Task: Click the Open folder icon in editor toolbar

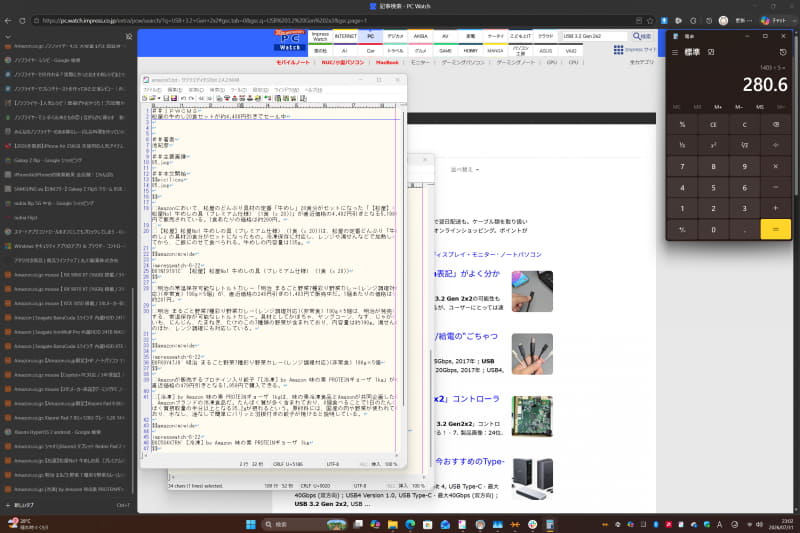Action: pyautogui.click(x=153, y=98)
